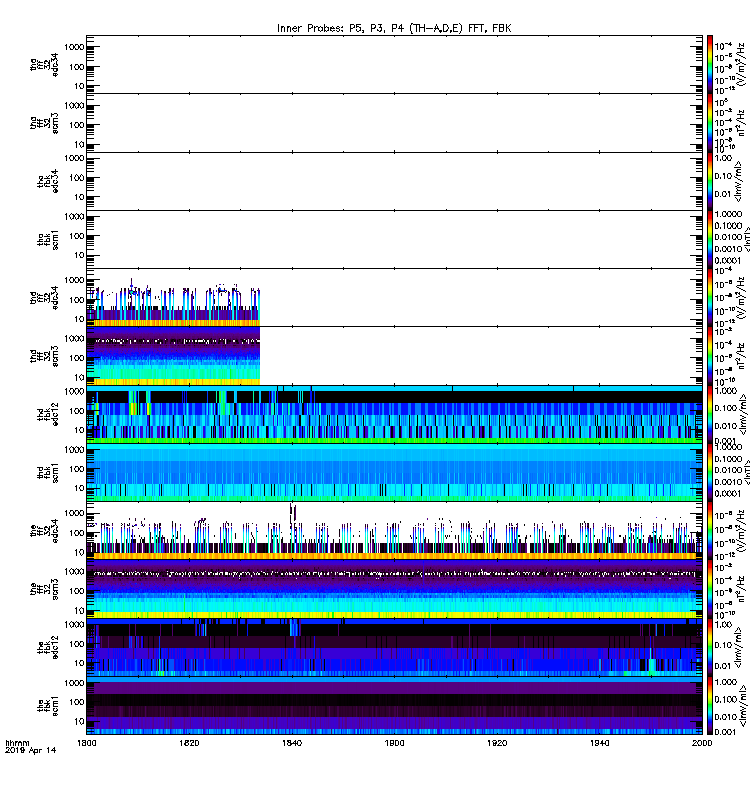Image resolution: width=750 pixels, height=800 pixels.
Task: Click the color bar beside the fff edc34 panel
Action: coord(710,530)
